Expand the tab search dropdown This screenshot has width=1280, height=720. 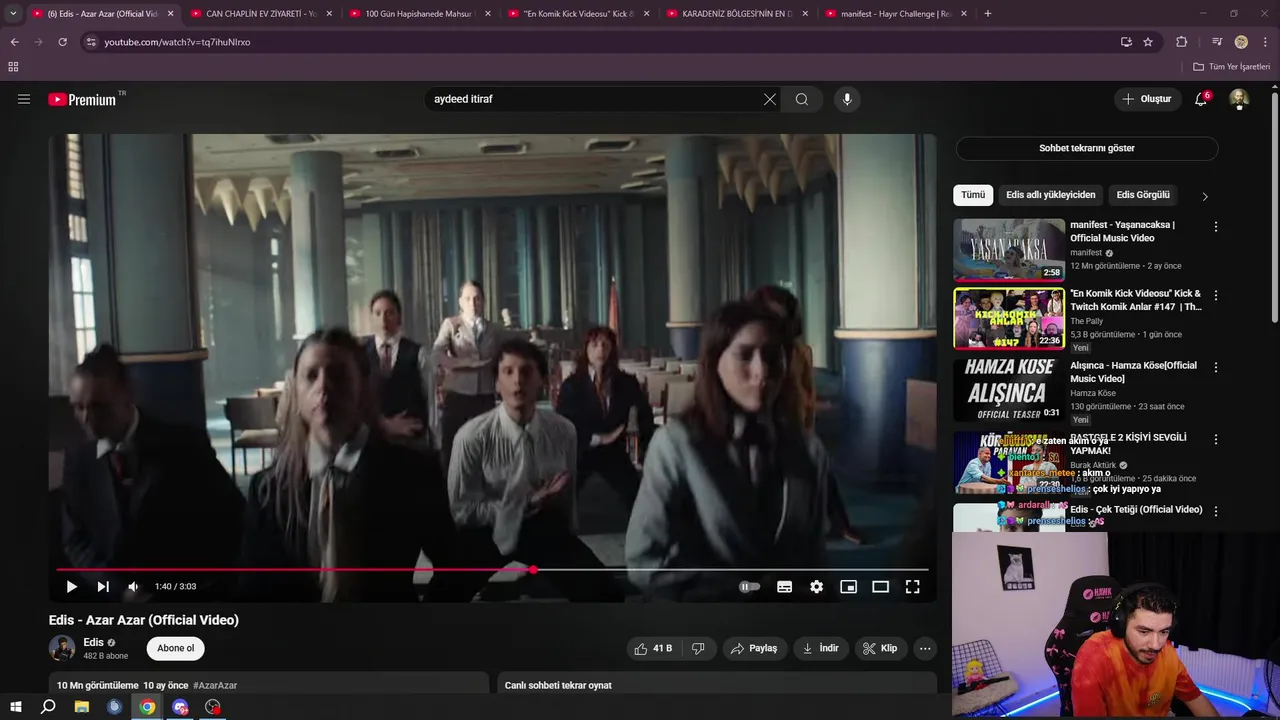(13, 14)
